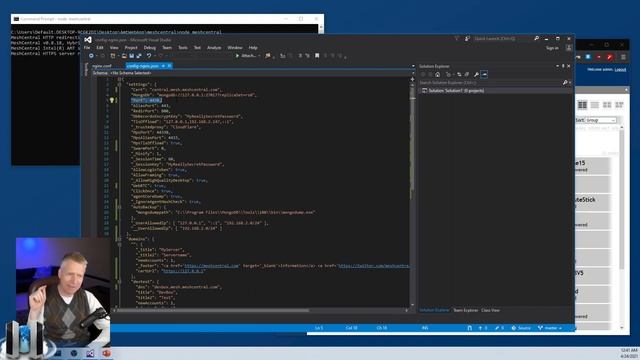The width and height of the screenshot is (640, 360).
Task: Open the Analyze menu
Action: pyautogui.click(x=214, y=48)
